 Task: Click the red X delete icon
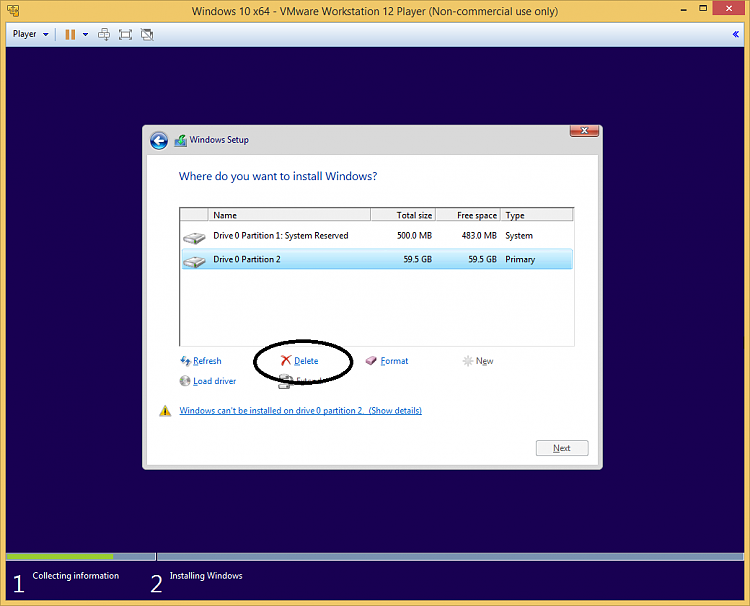pos(286,360)
